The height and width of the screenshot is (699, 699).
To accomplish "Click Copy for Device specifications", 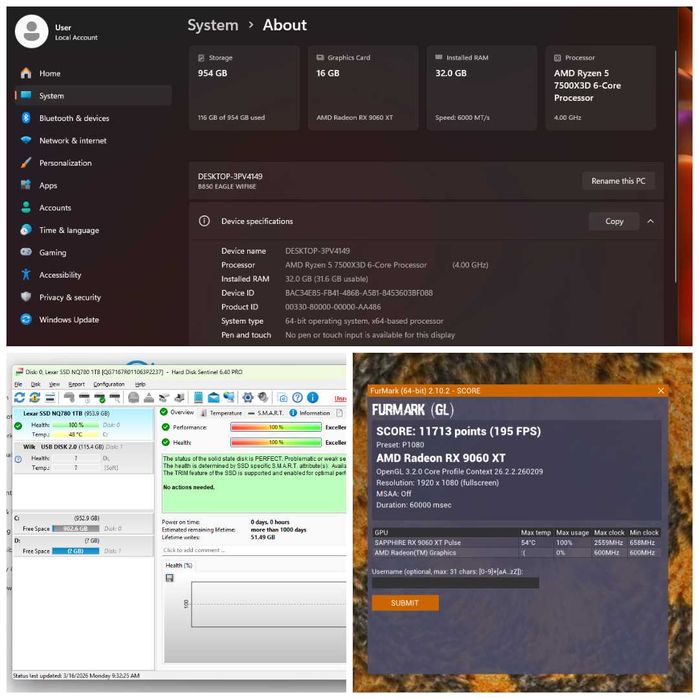I will 614,221.
